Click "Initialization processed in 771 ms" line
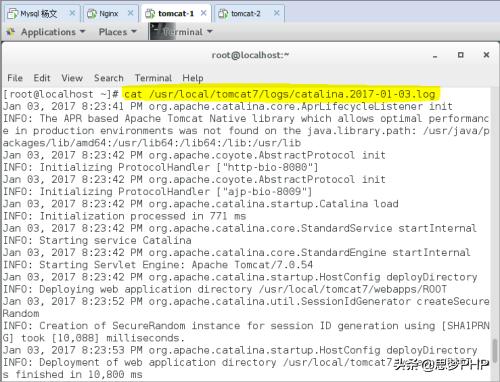Screen dimensions: 500x382 124,216
